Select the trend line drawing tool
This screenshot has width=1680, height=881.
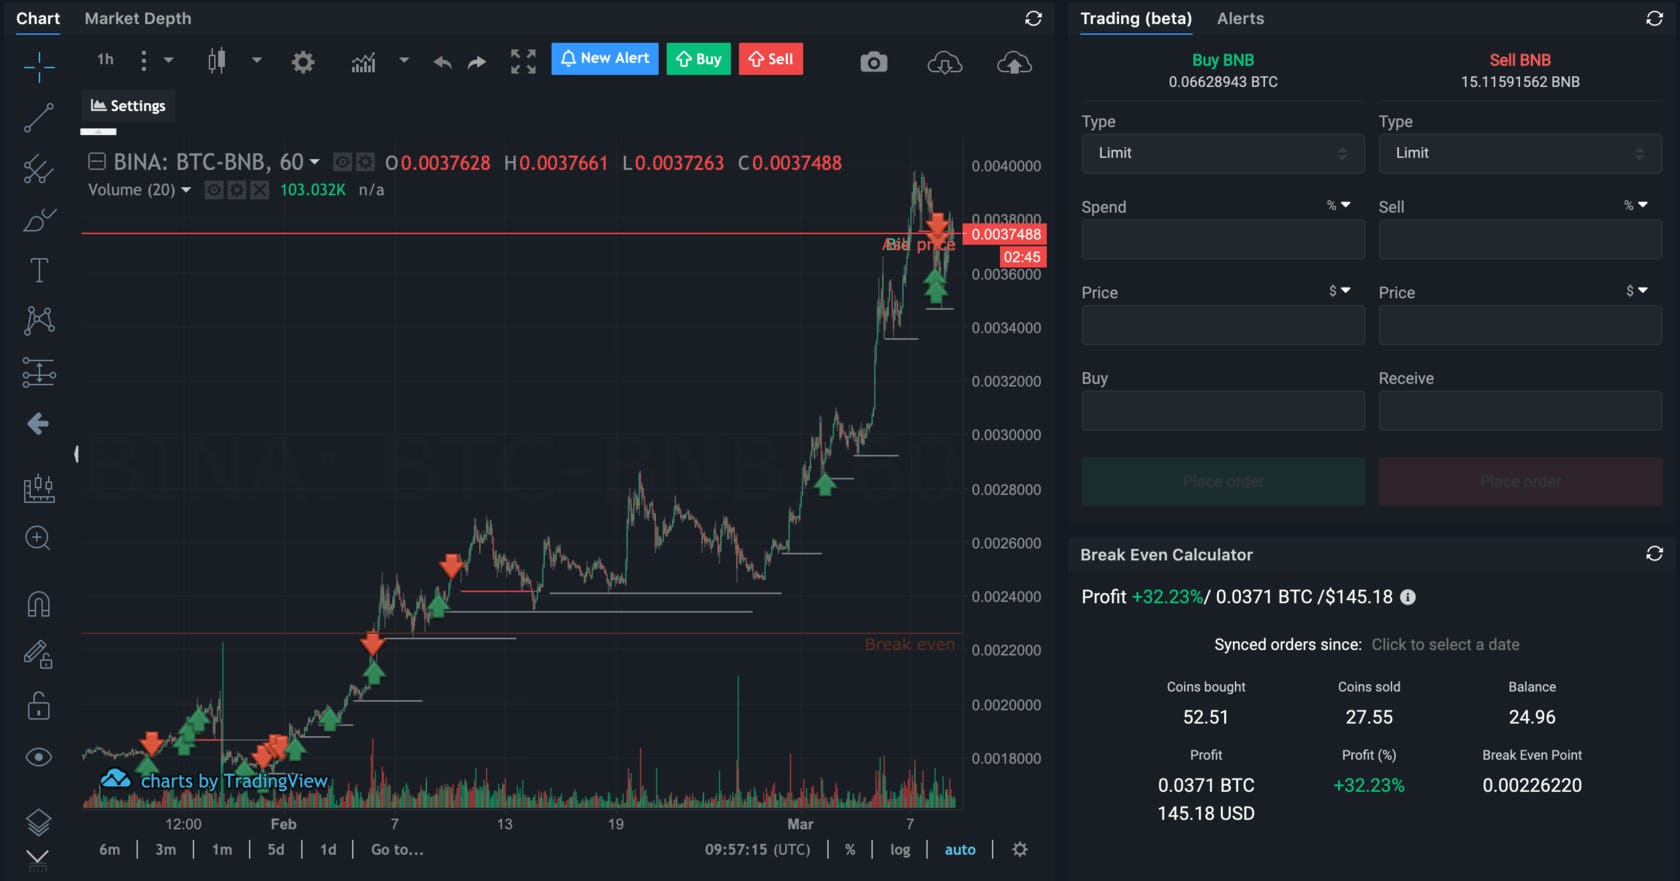coord(39,118)
